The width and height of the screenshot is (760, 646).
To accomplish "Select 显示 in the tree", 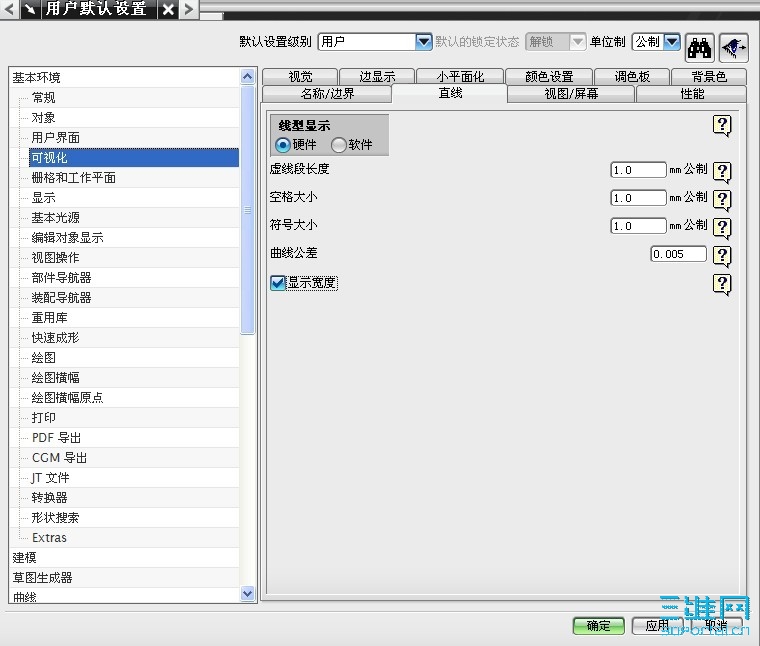I will point(43,198).
